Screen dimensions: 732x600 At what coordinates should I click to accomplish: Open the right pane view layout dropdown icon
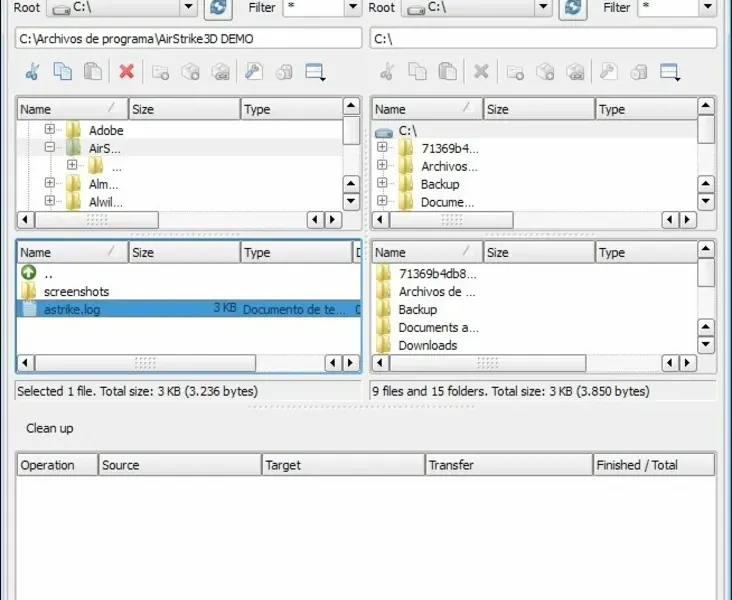(670, 72)
